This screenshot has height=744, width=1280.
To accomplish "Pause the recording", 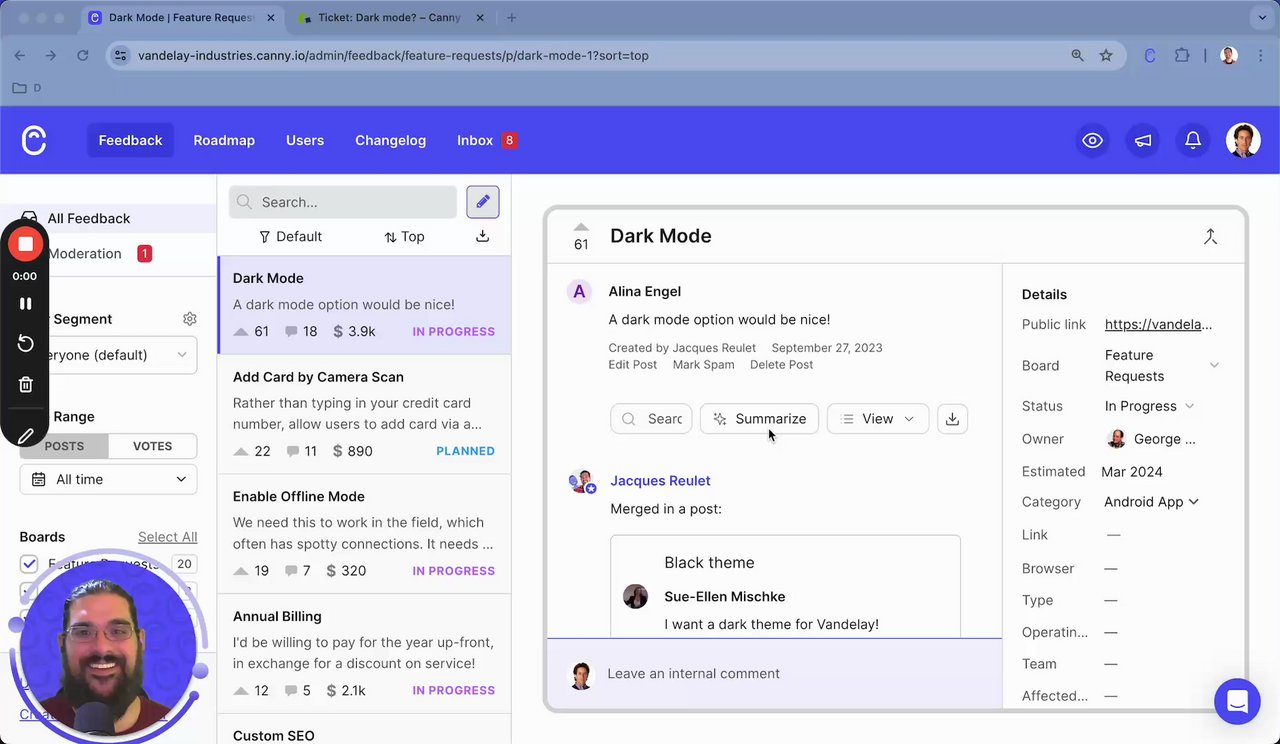I will [x=26, y=303].
